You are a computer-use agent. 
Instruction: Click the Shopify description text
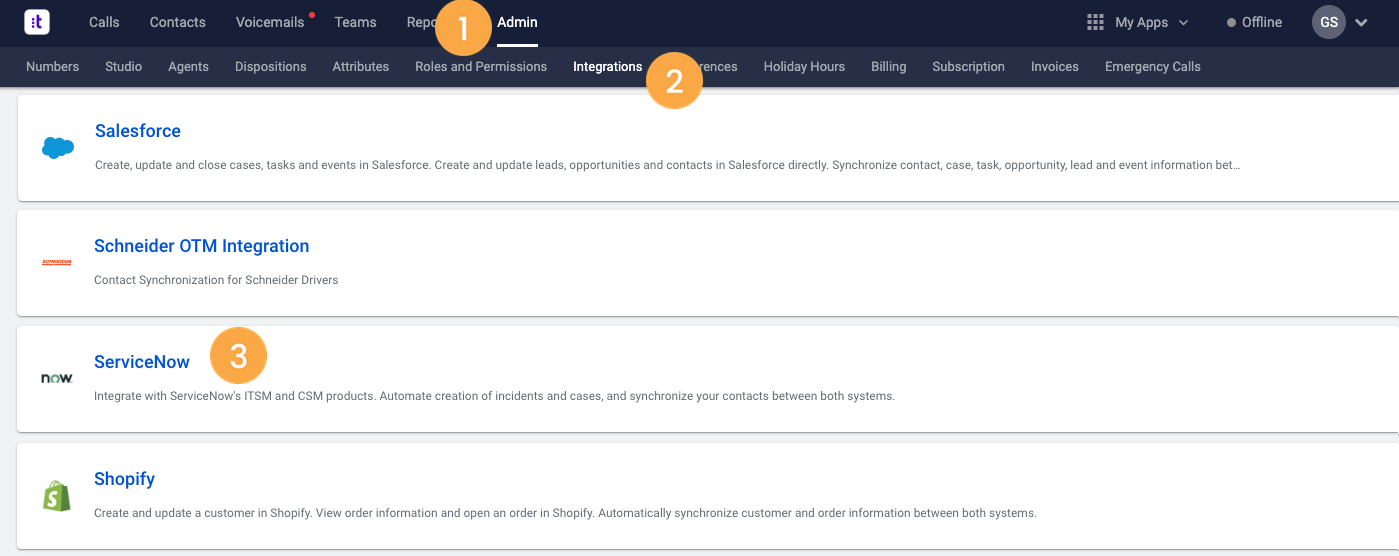(565, 513)
